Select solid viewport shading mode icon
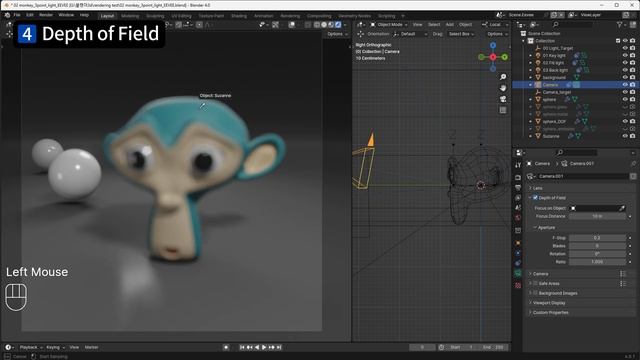 pyautogui.click(x=324, y=24)
